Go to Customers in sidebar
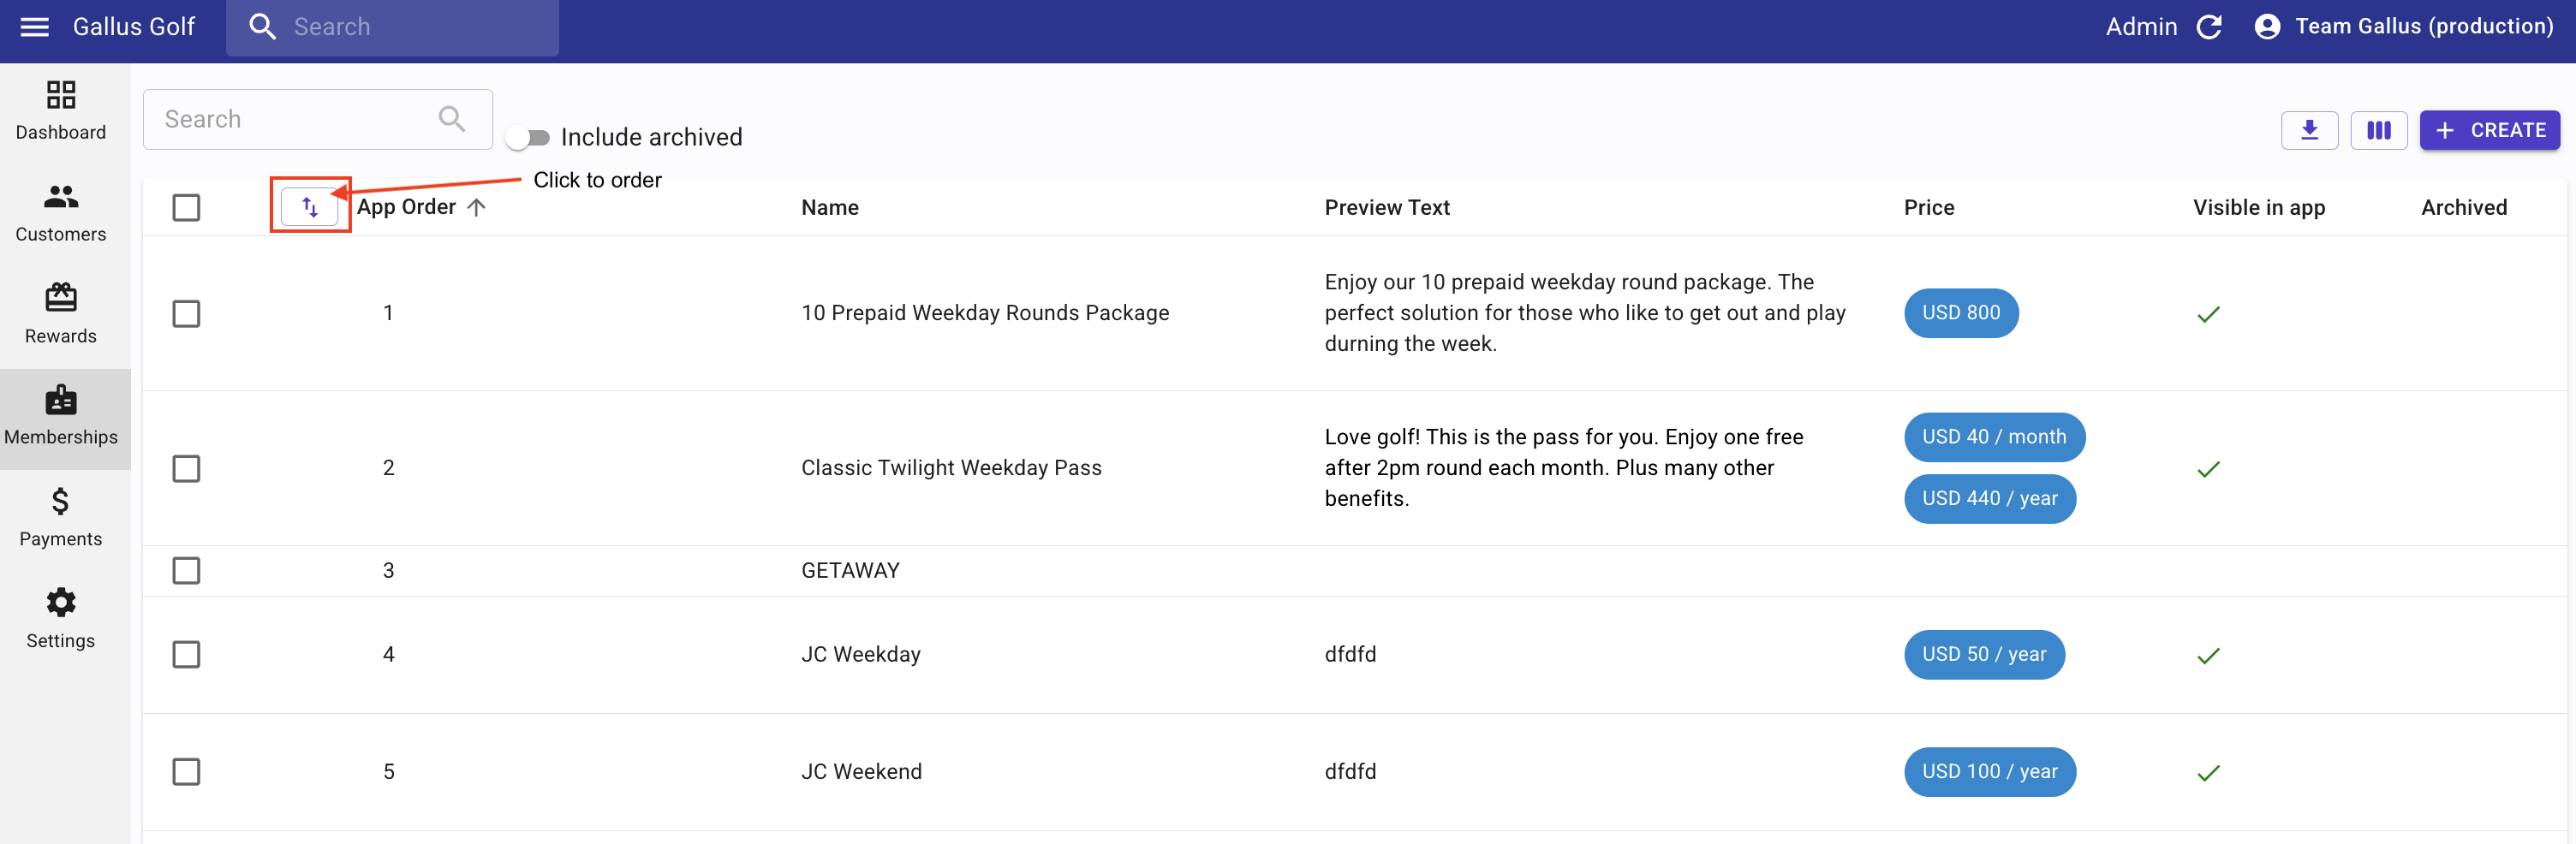The height and width of the screenshot is (844, 2576). pos(61,213)
